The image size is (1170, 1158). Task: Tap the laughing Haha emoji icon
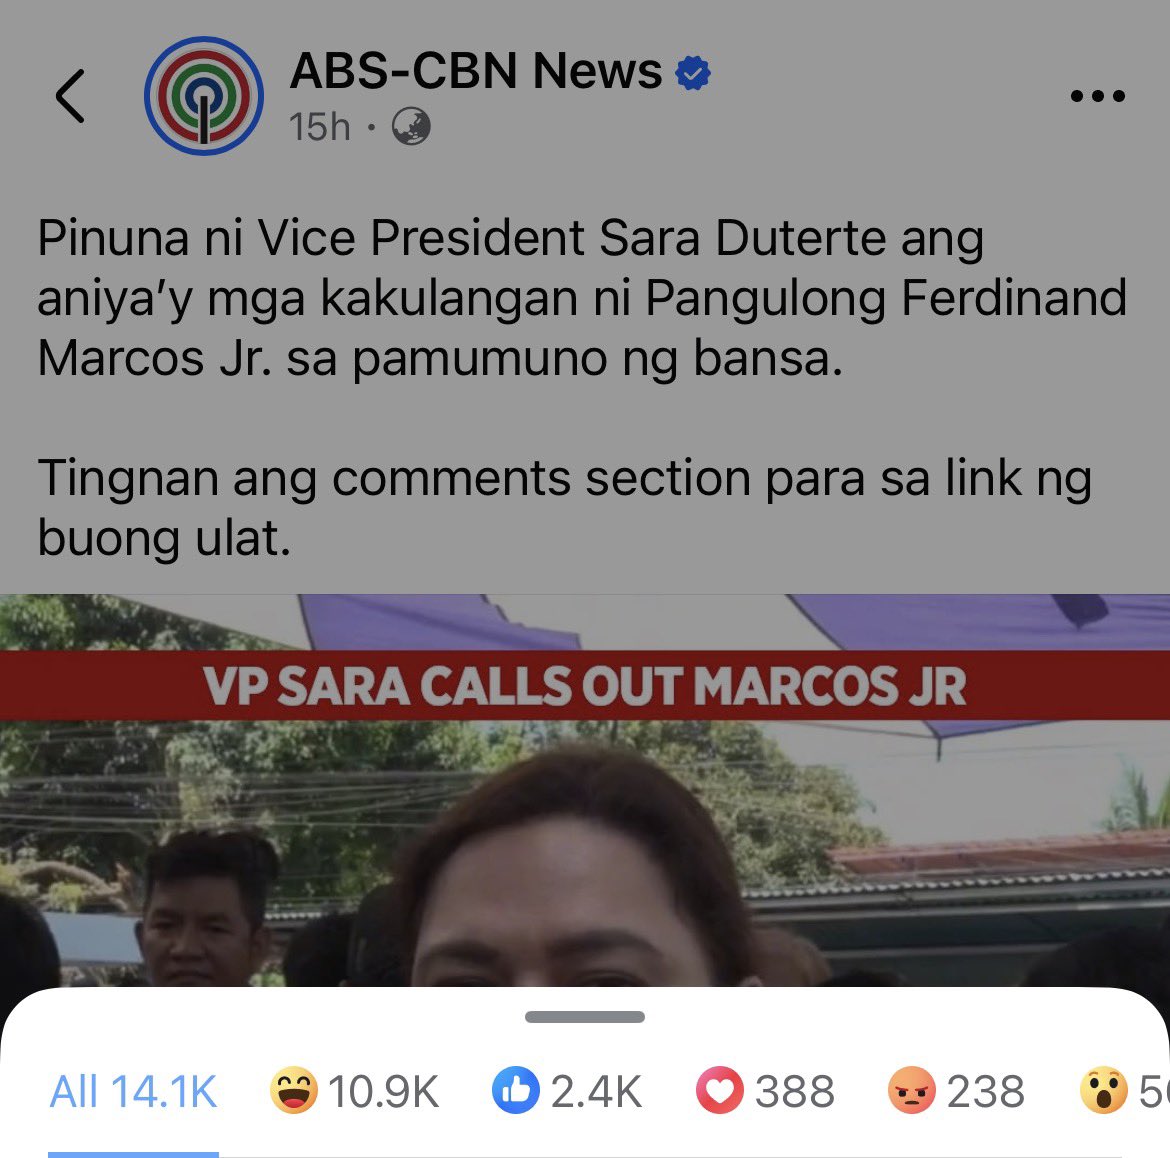click(x=293, y=1090)
